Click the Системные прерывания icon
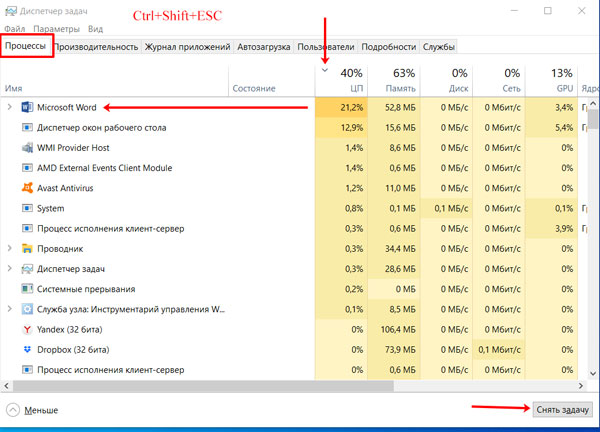600x432 pixels. pos(27,289)
